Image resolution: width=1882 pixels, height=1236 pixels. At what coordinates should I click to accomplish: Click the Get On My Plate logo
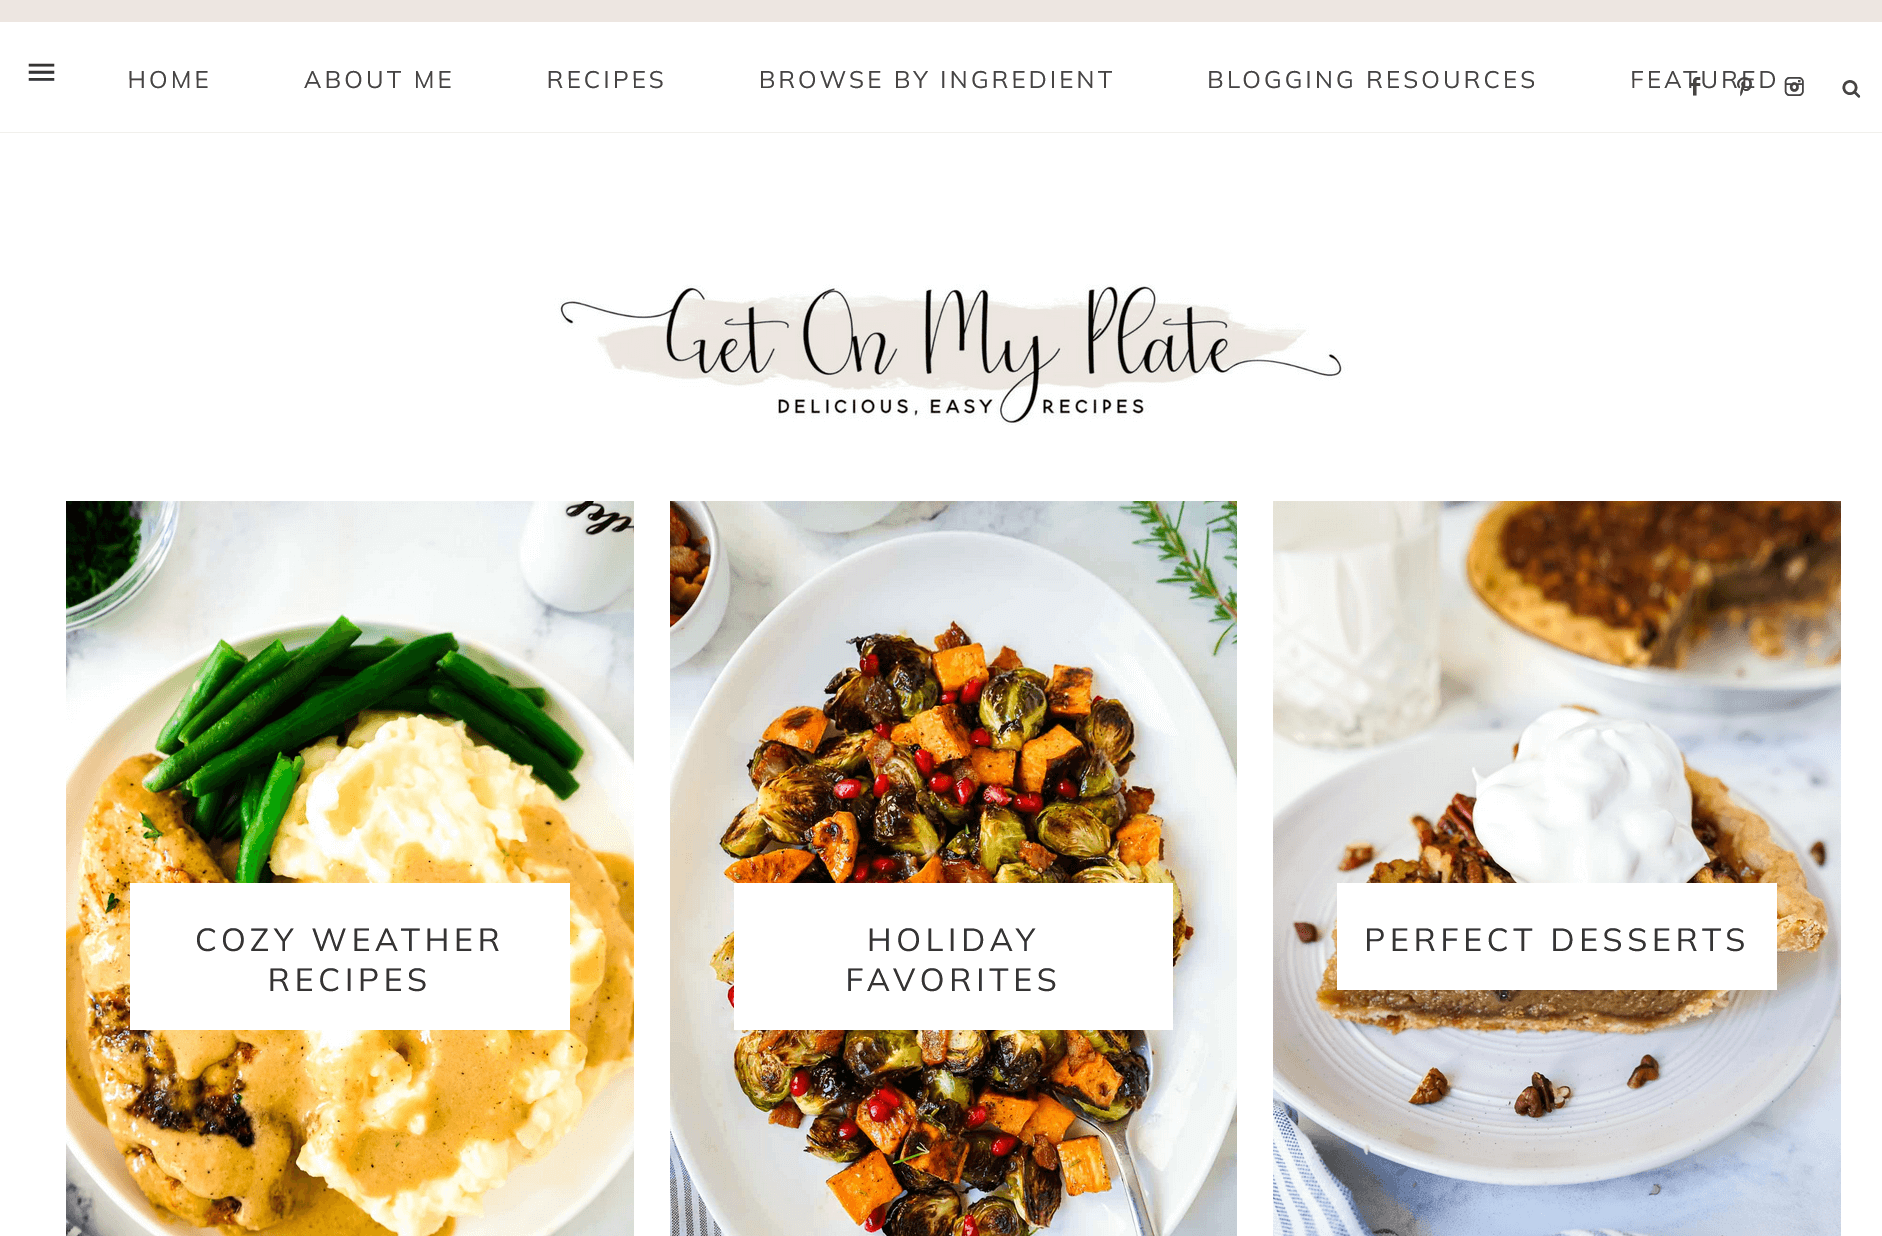pos(951,352)
